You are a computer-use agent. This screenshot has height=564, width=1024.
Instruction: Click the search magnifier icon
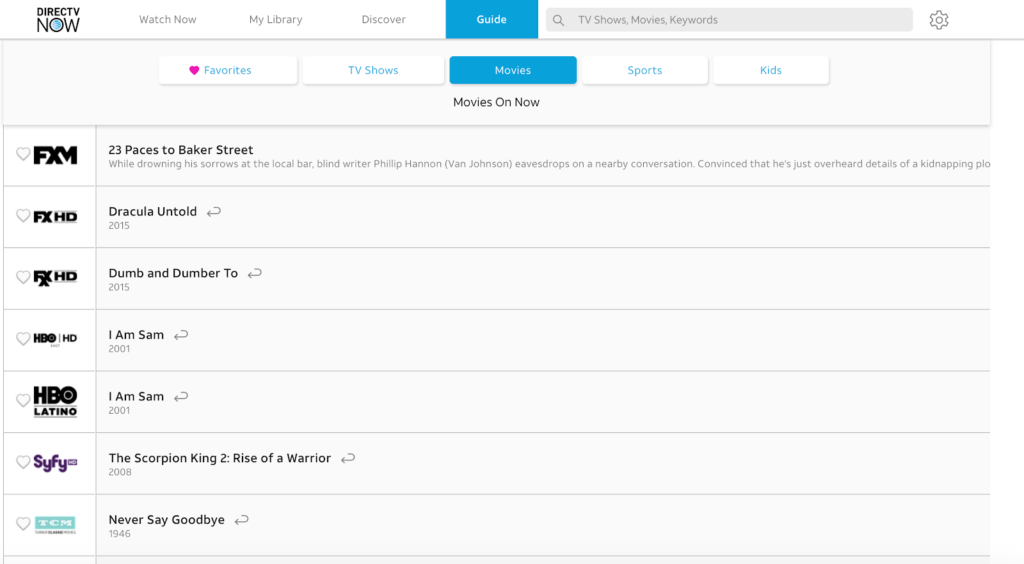click(x=558, y=20)
